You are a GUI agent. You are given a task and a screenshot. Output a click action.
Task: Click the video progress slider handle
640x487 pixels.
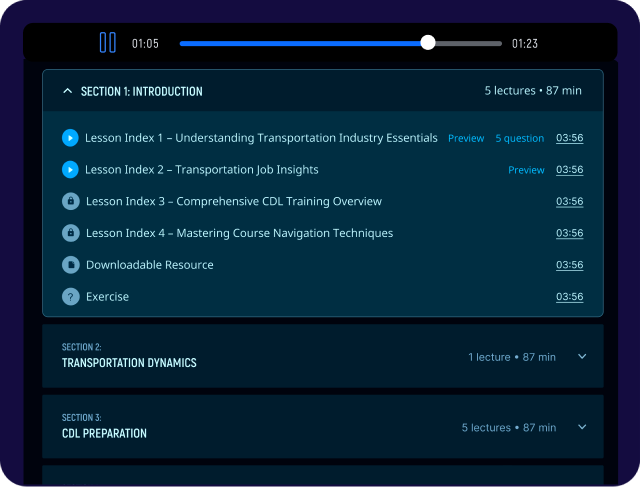coord(428,43)
